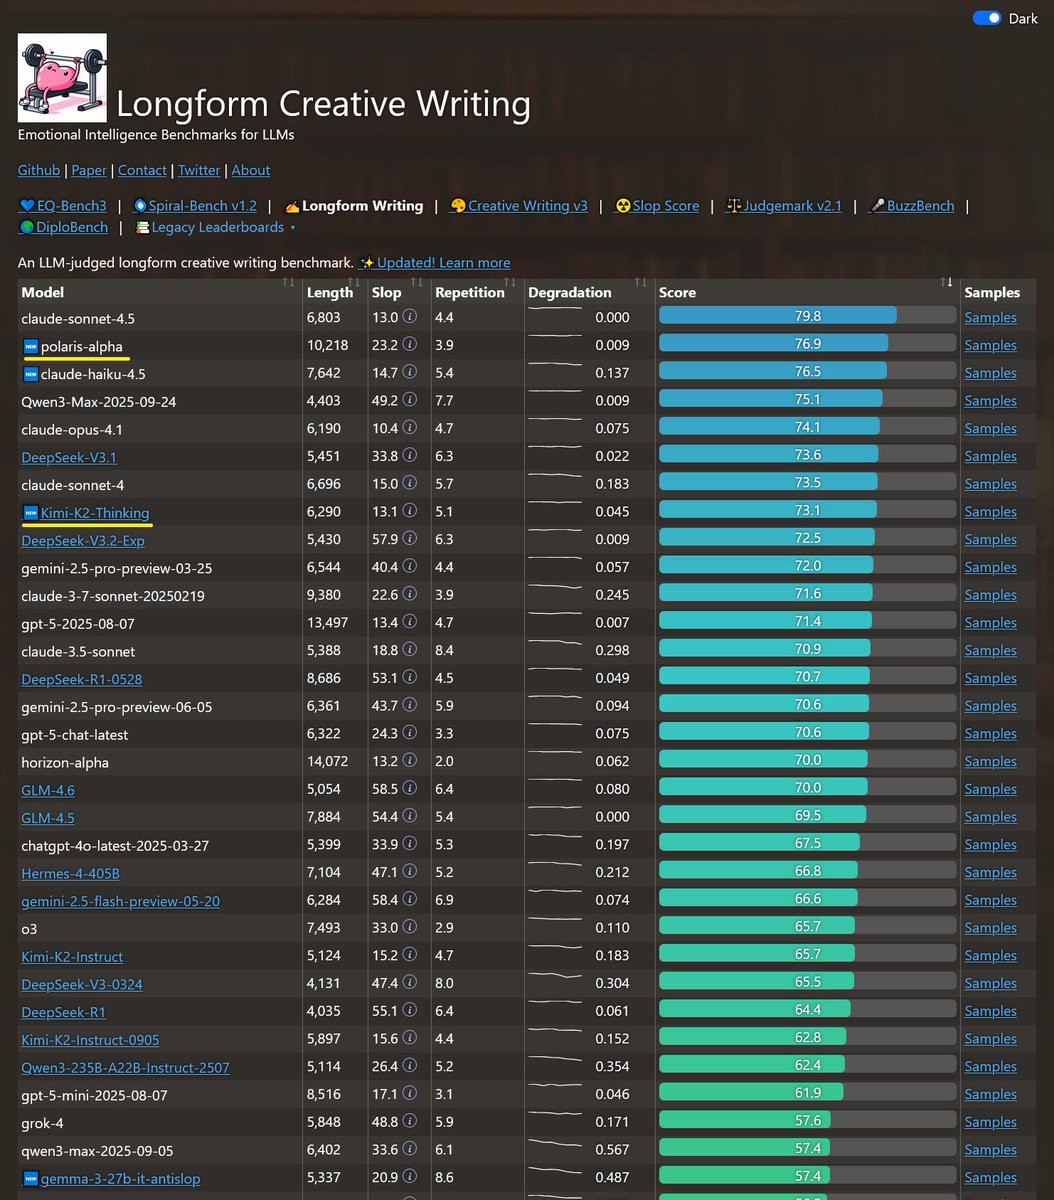The width and height of the screenshot is (1054, 1200).
Task: View Samples for gpt-5-chat-latest
Action: pyautogui.click(x=990, y=734)
